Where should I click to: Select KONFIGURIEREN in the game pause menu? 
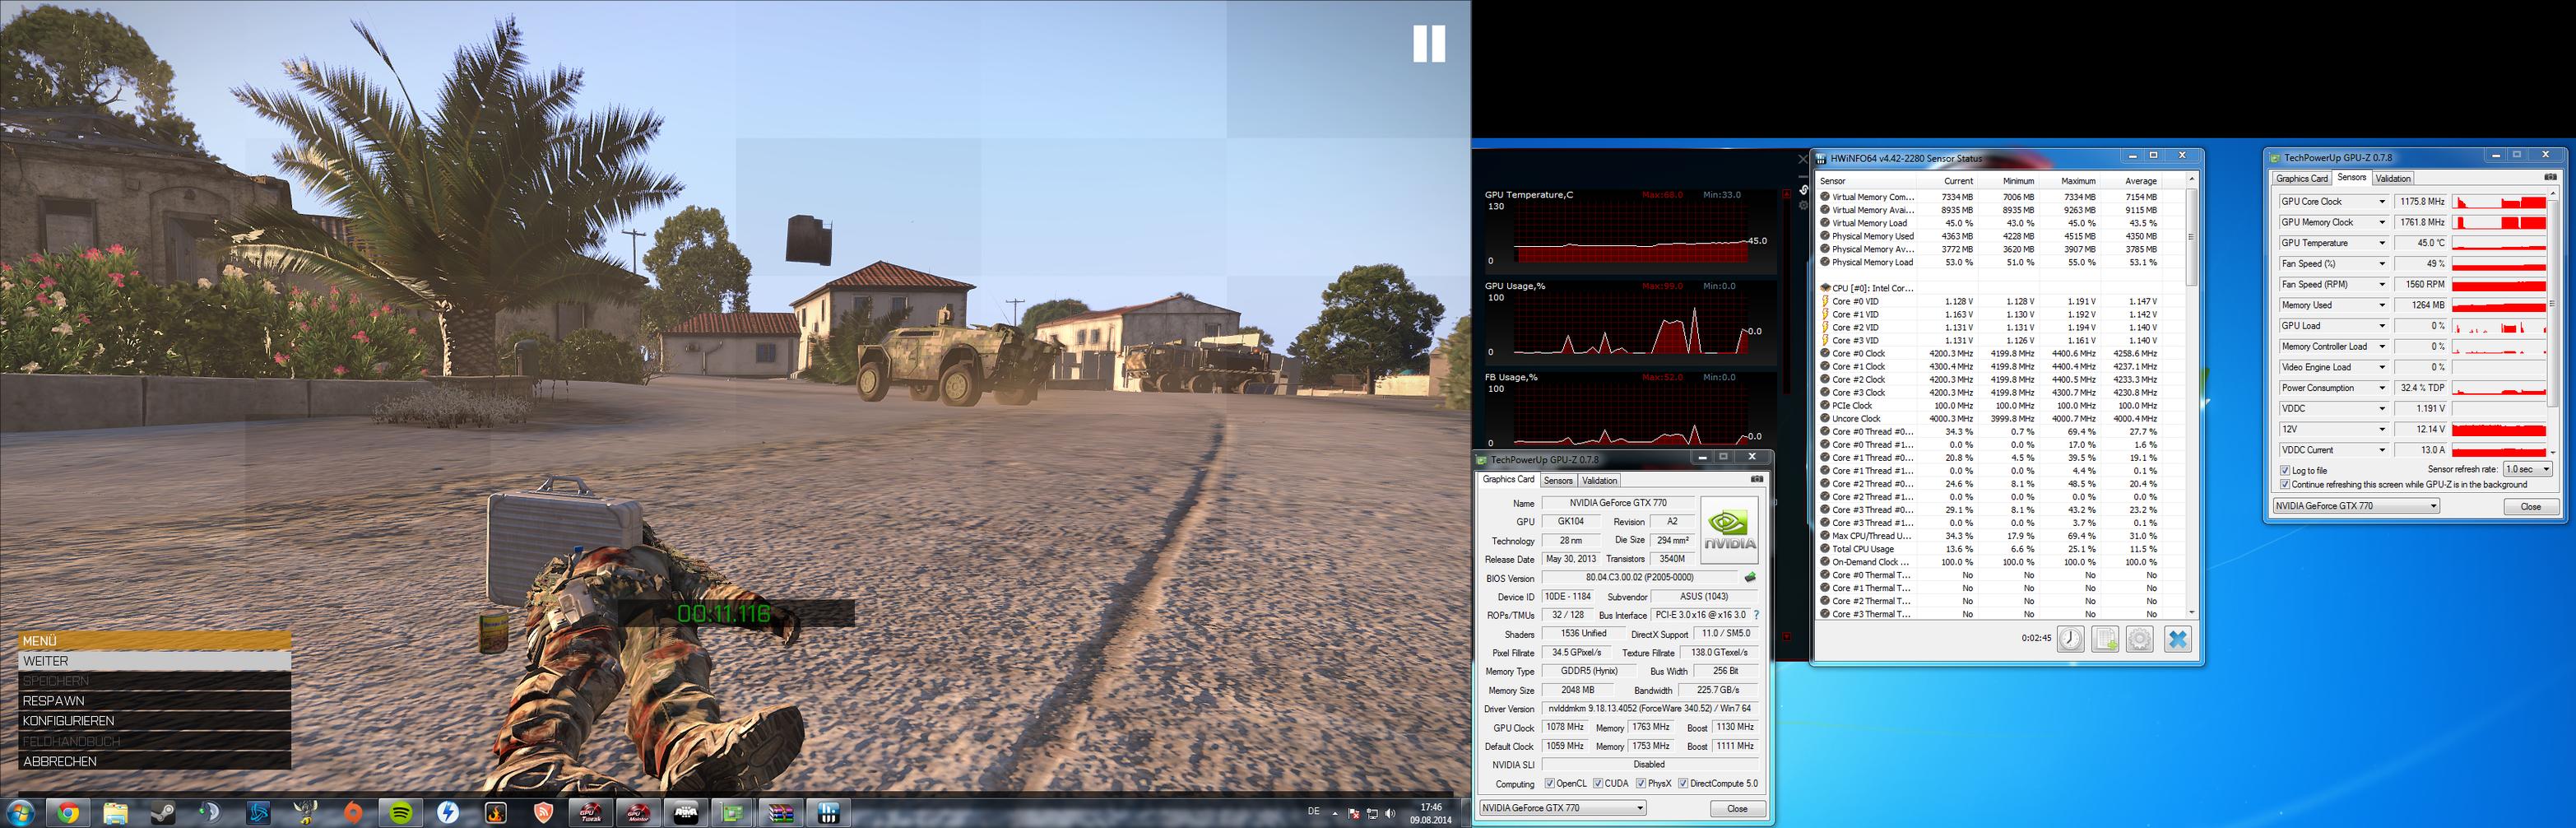(x=155, y=721)
